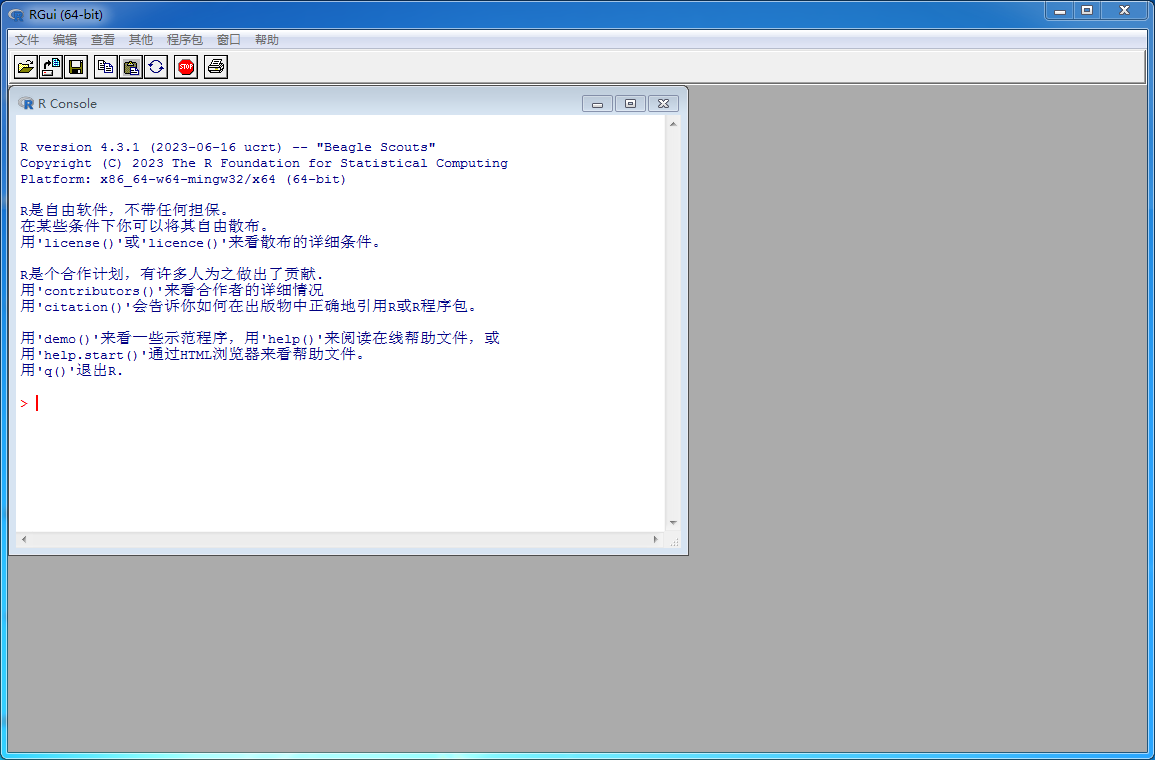
Task: Click the R Console window logo icon
Action: (x=27, y=103)
